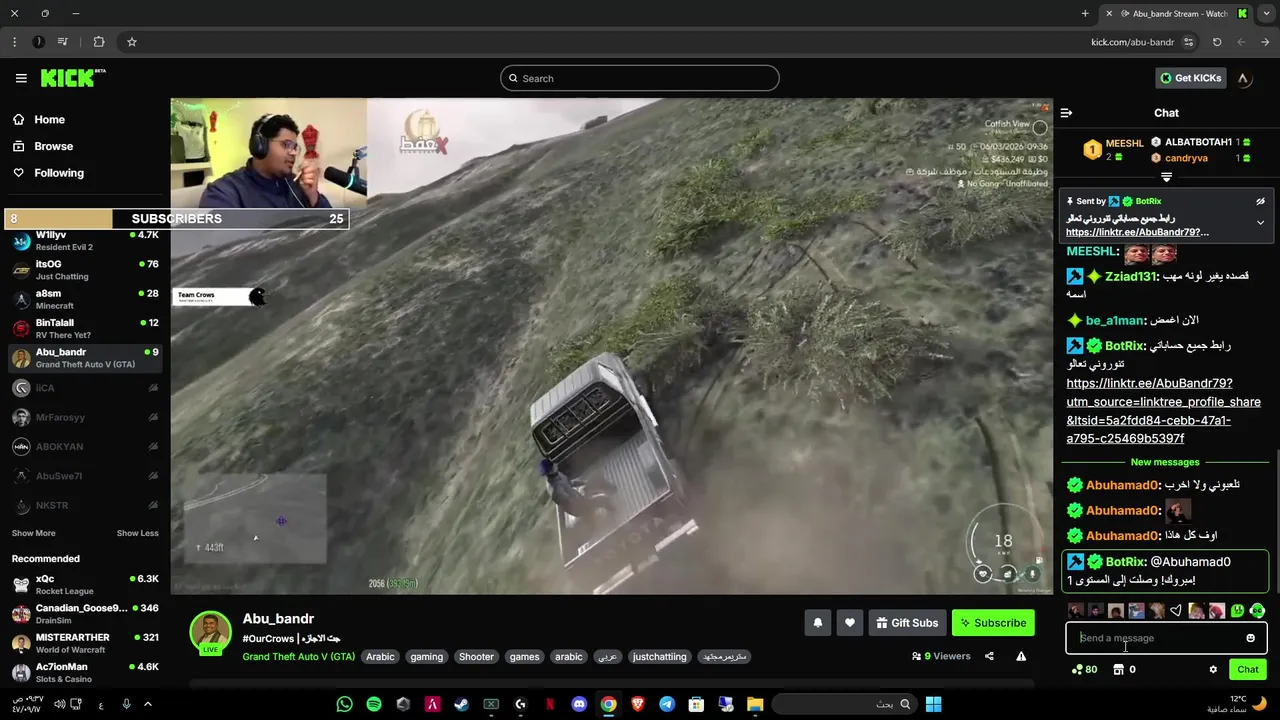This screenshot has height=720, width=1280.
Task: Select the justchatting tag
Action: (660, 657)
